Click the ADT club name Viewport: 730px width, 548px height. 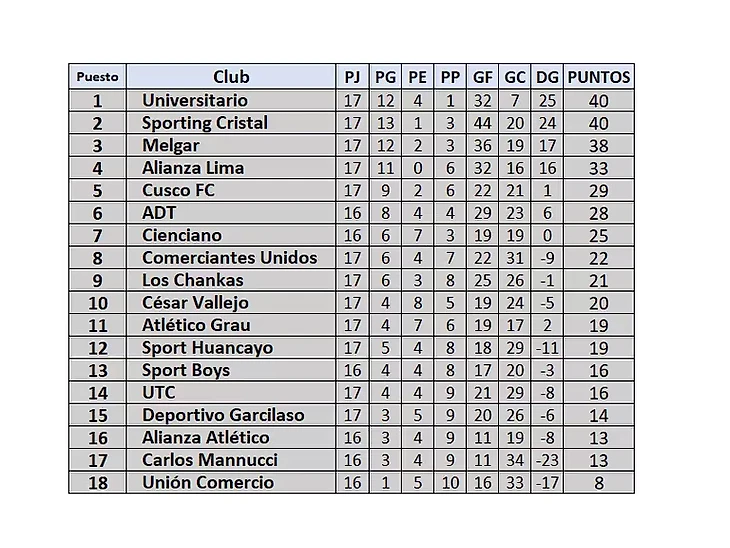coord(159,213)
